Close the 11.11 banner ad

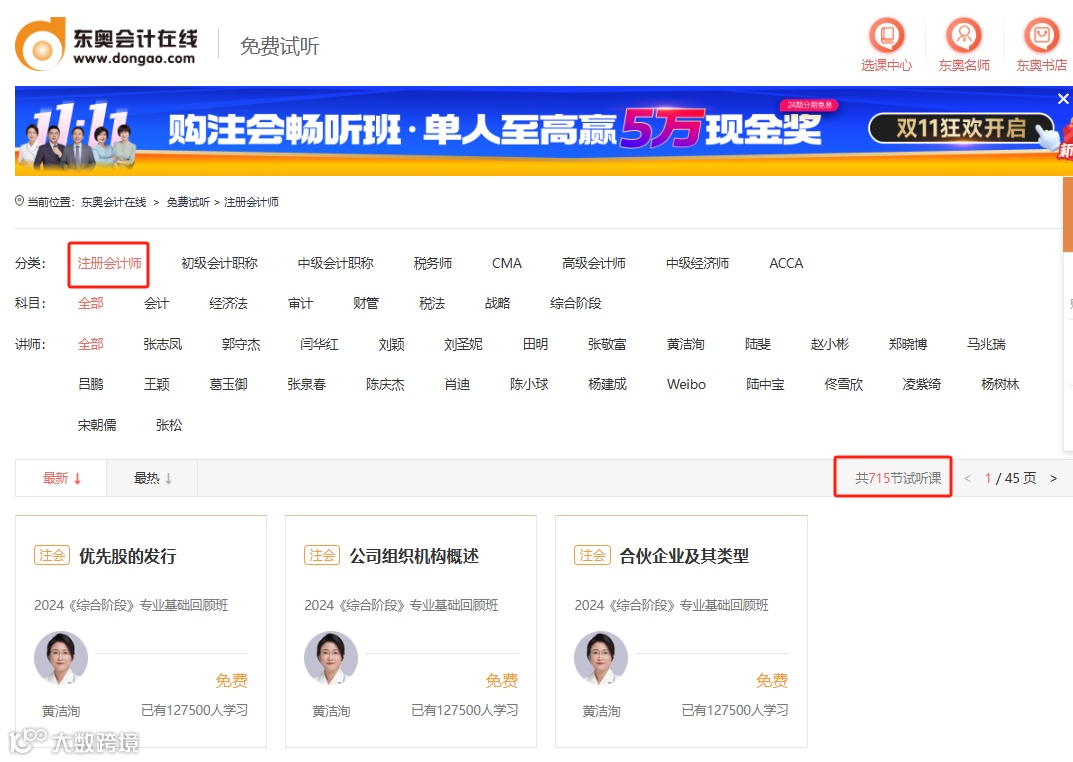point(1063,98)
